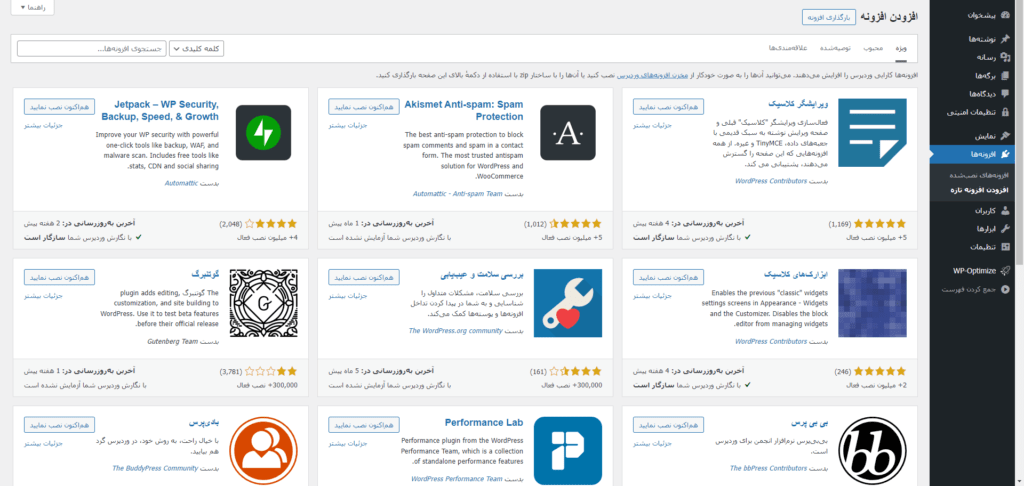Install BuddyPress plugin now

[59, 425]
